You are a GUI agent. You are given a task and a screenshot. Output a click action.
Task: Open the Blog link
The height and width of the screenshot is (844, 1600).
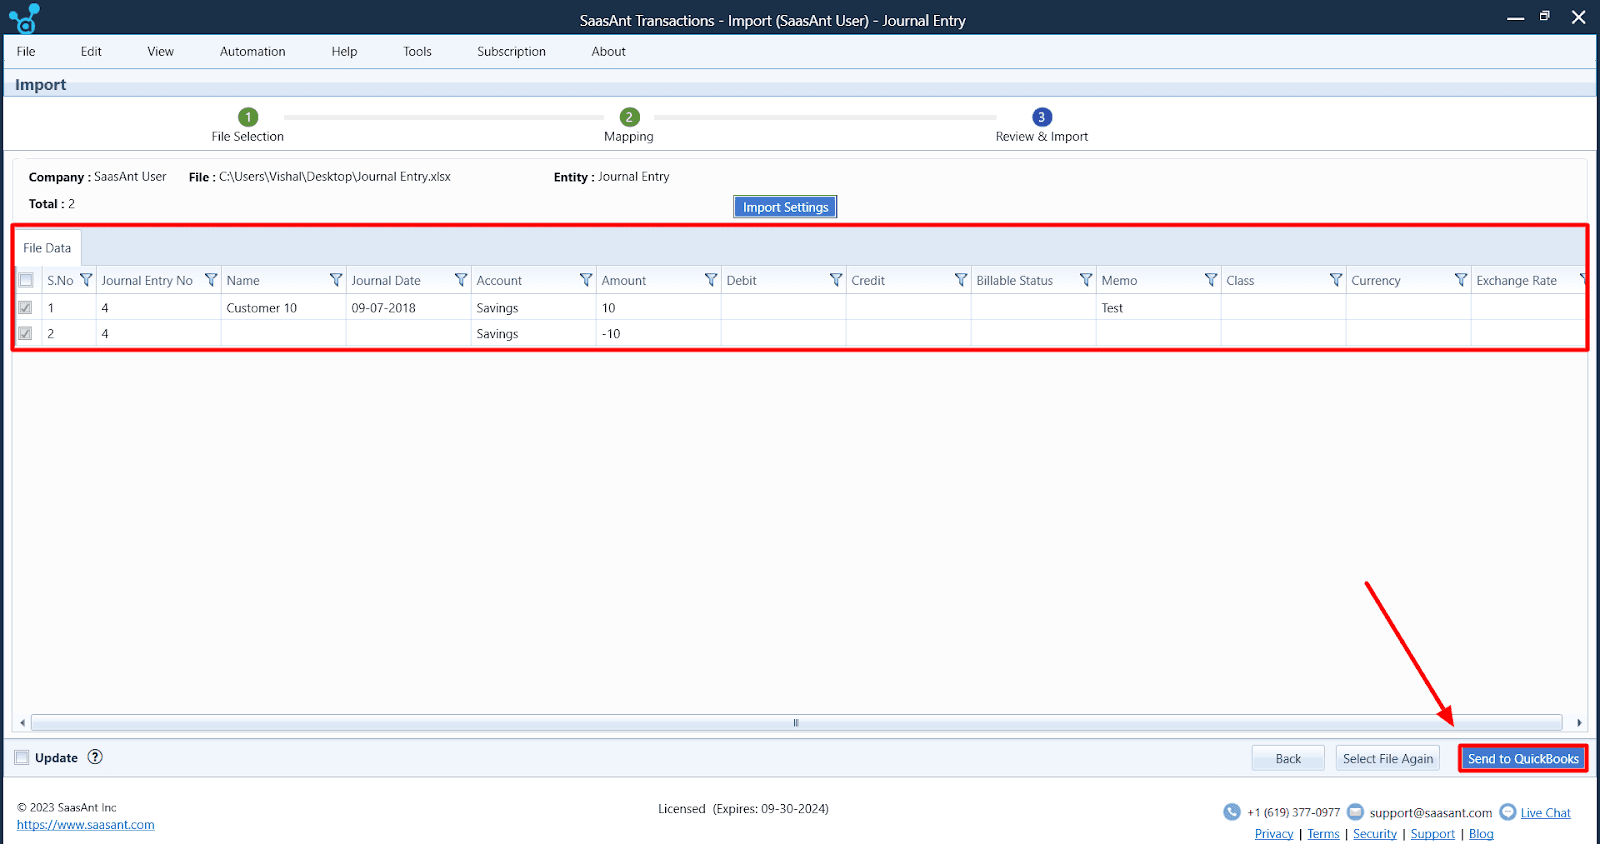(1481, 834)
